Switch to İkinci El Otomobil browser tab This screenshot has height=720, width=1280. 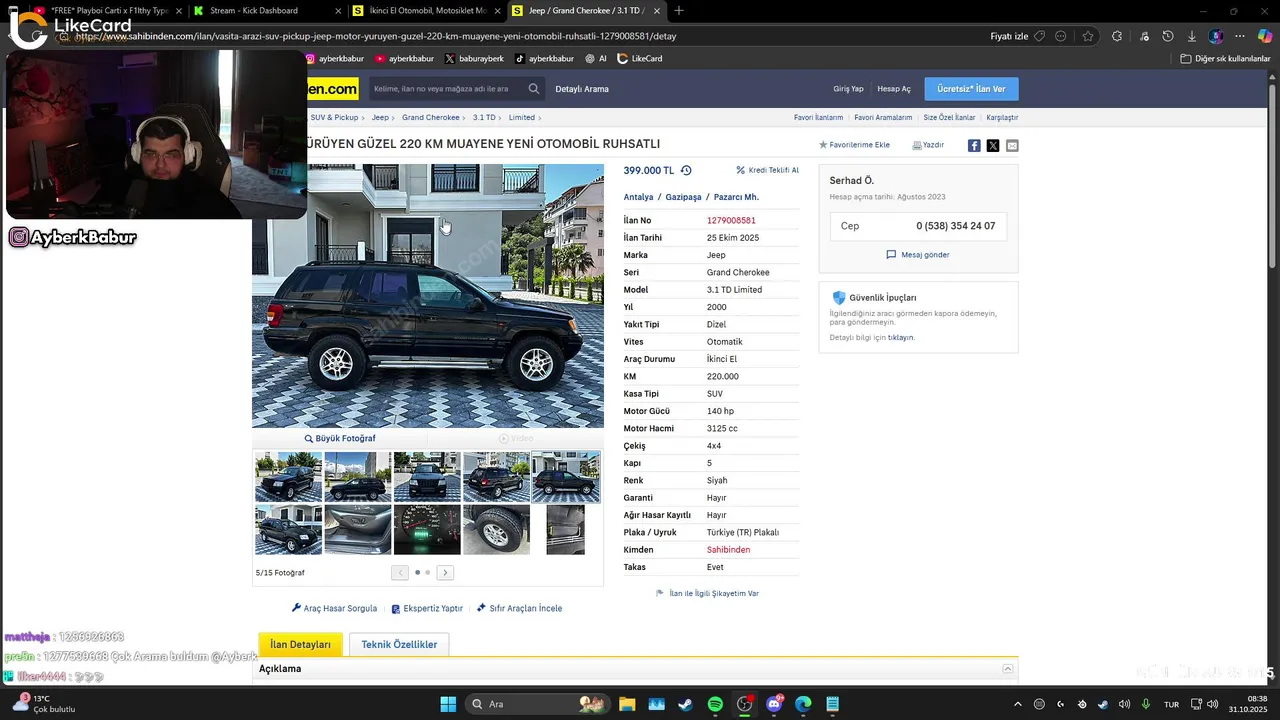425,11
